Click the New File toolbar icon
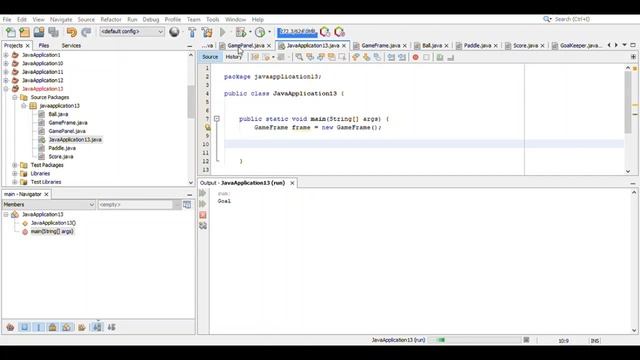Image resolution: width=640 pixels, height=360 pixels. 11,32
